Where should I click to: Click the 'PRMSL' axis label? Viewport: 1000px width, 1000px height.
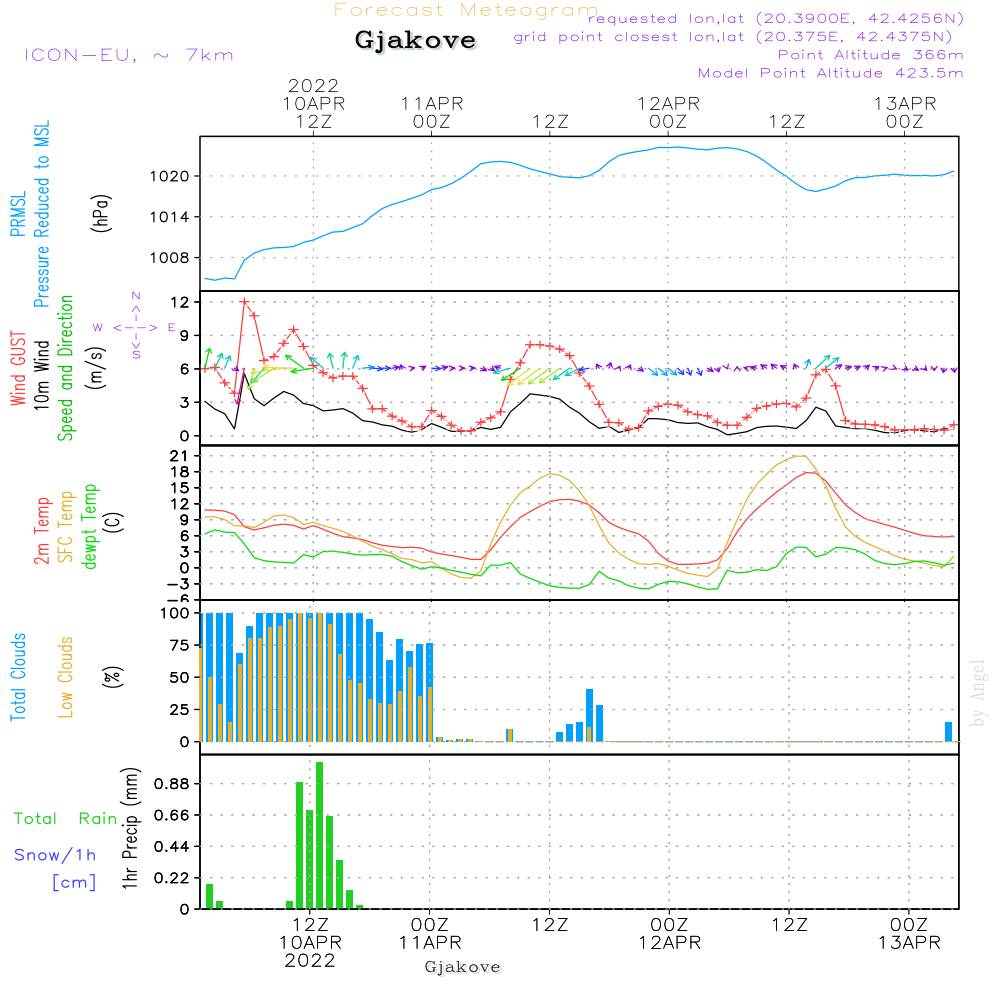coord(18,214)
